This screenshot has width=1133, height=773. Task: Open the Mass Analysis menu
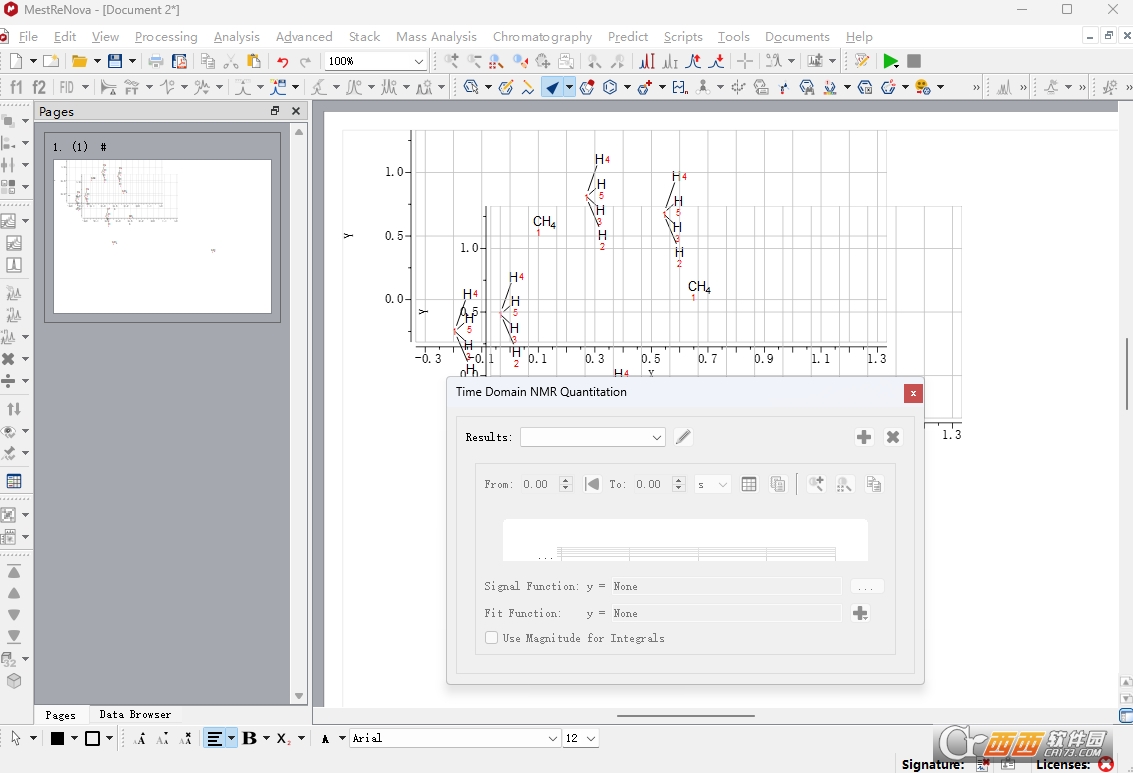pos(436,37)
